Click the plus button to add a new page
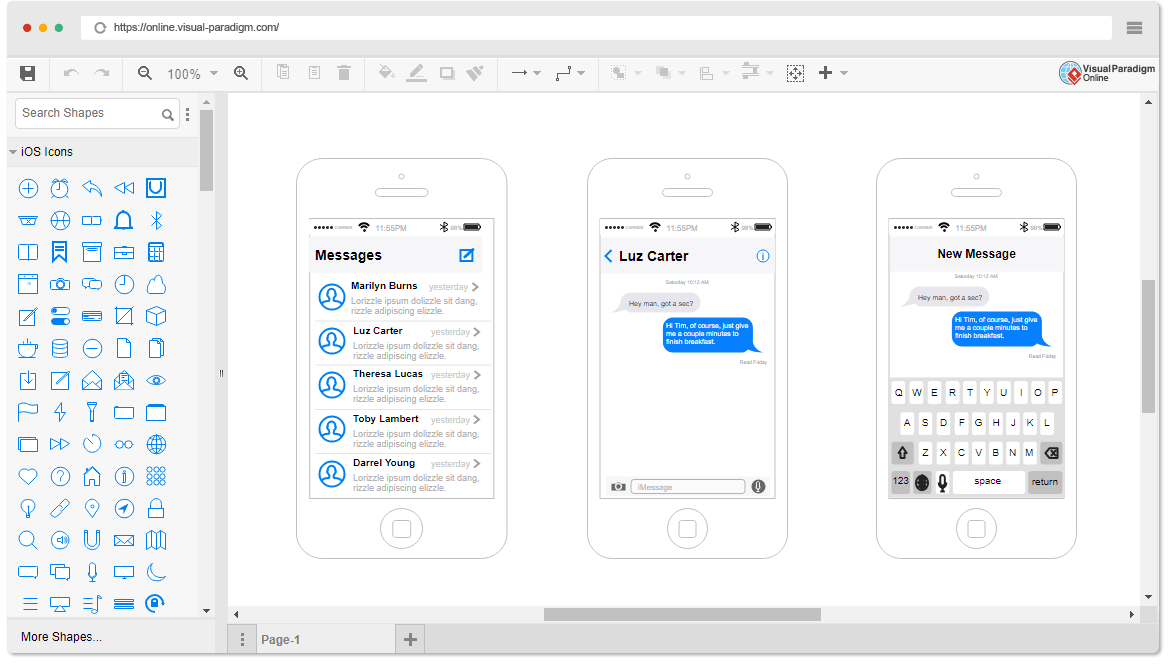The image size is (1170, 665). pyautogui.click(x=410, y=637)
